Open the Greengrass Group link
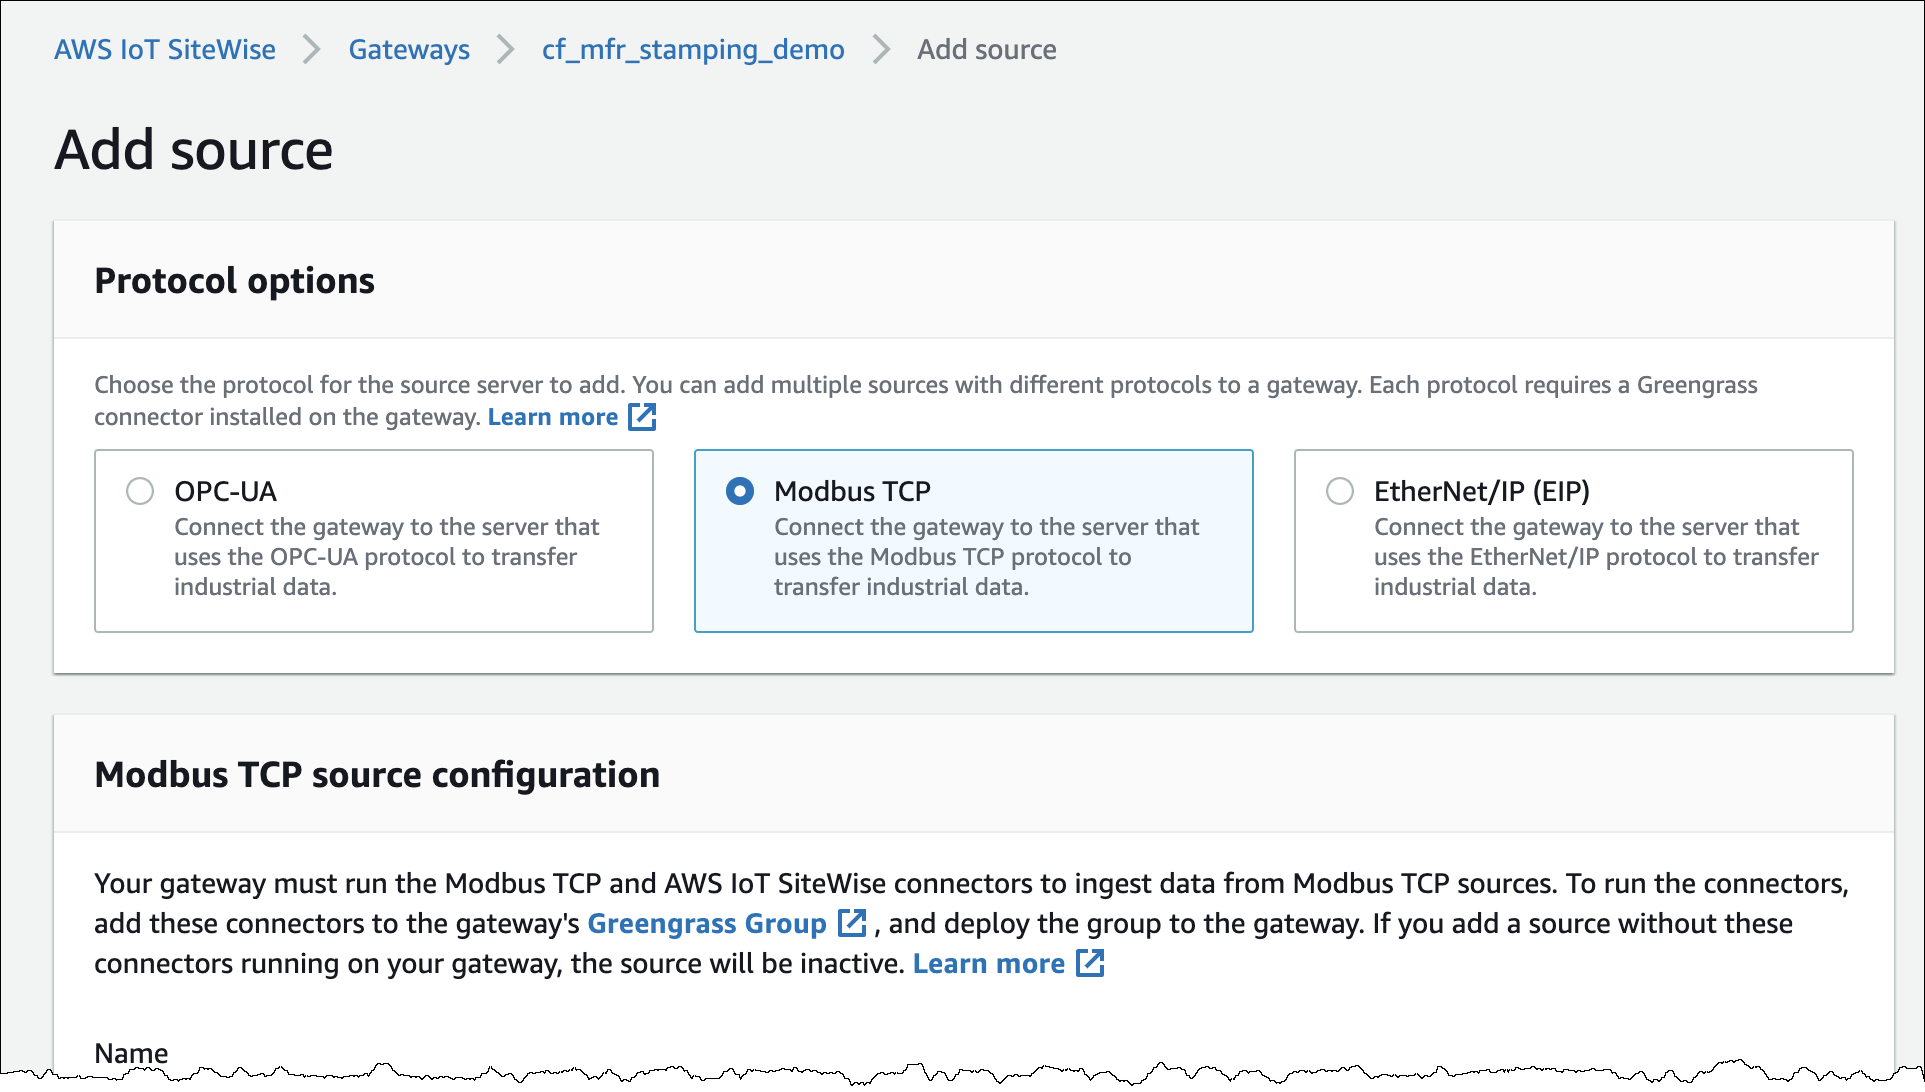This screenshot has height=1092, width=1925. 706,923
